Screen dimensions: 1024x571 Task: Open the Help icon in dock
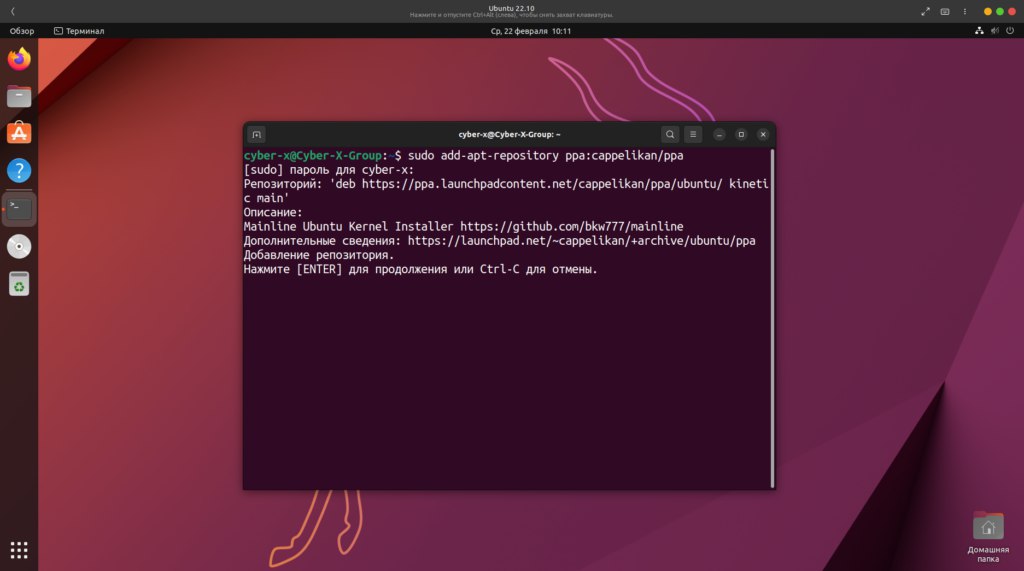coord(19,171)
